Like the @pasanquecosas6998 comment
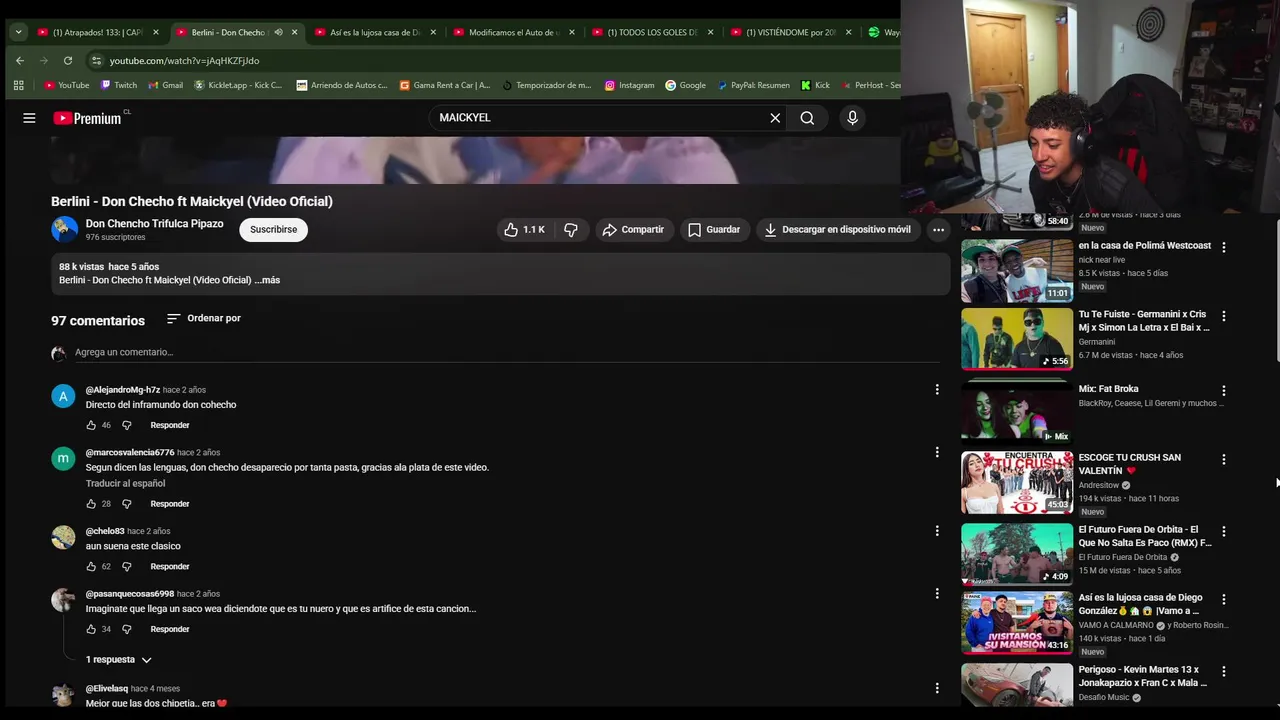 (91, 629)
